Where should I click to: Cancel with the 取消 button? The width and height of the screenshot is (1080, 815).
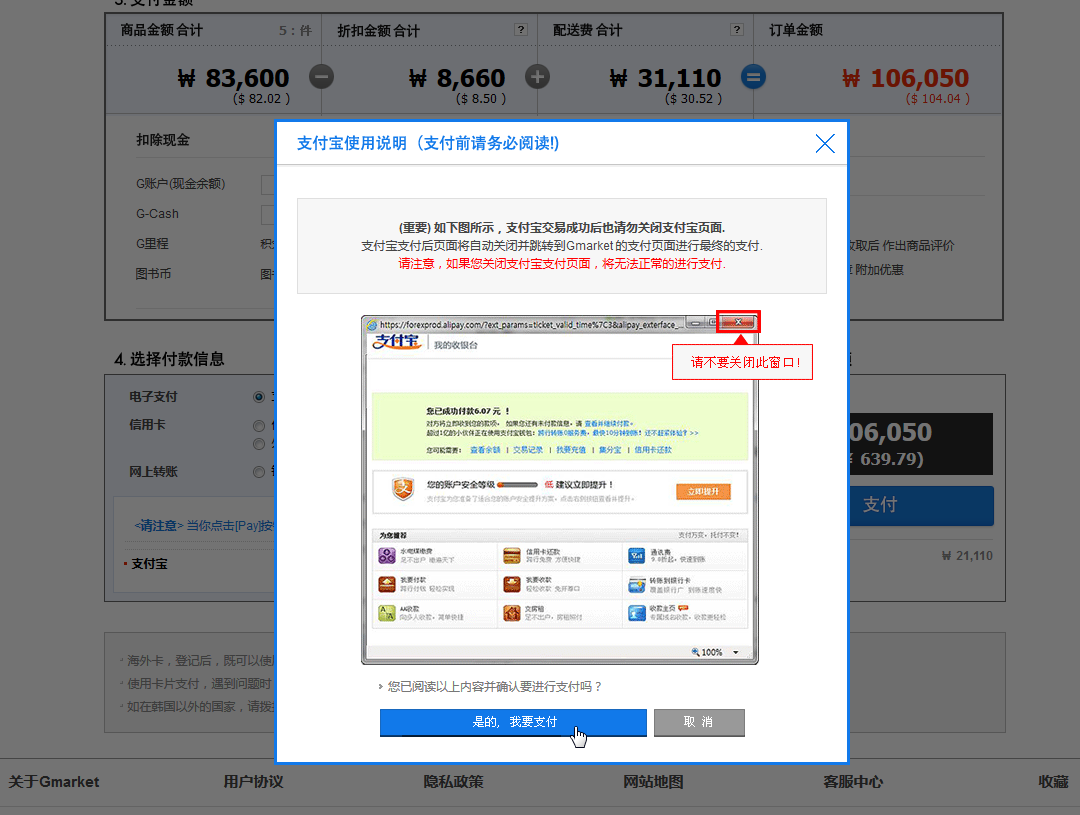point(699,722)
